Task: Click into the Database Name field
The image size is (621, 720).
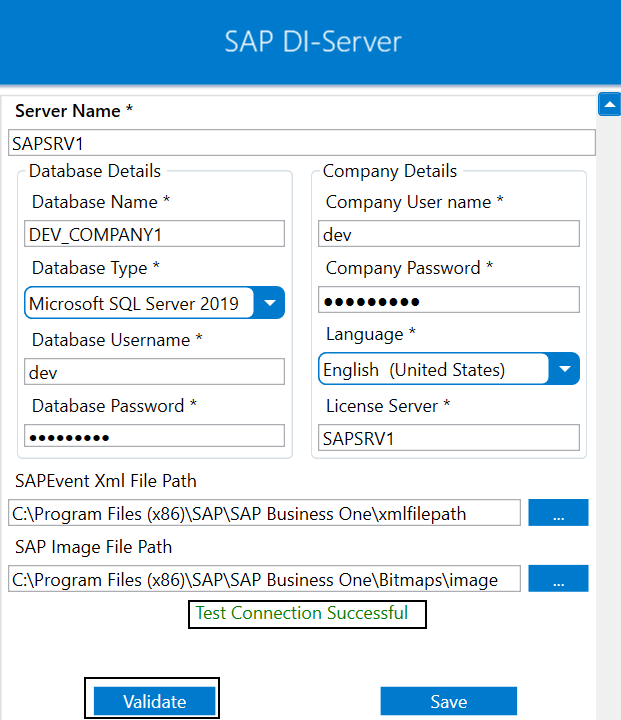Action: [x=155, y=234]
